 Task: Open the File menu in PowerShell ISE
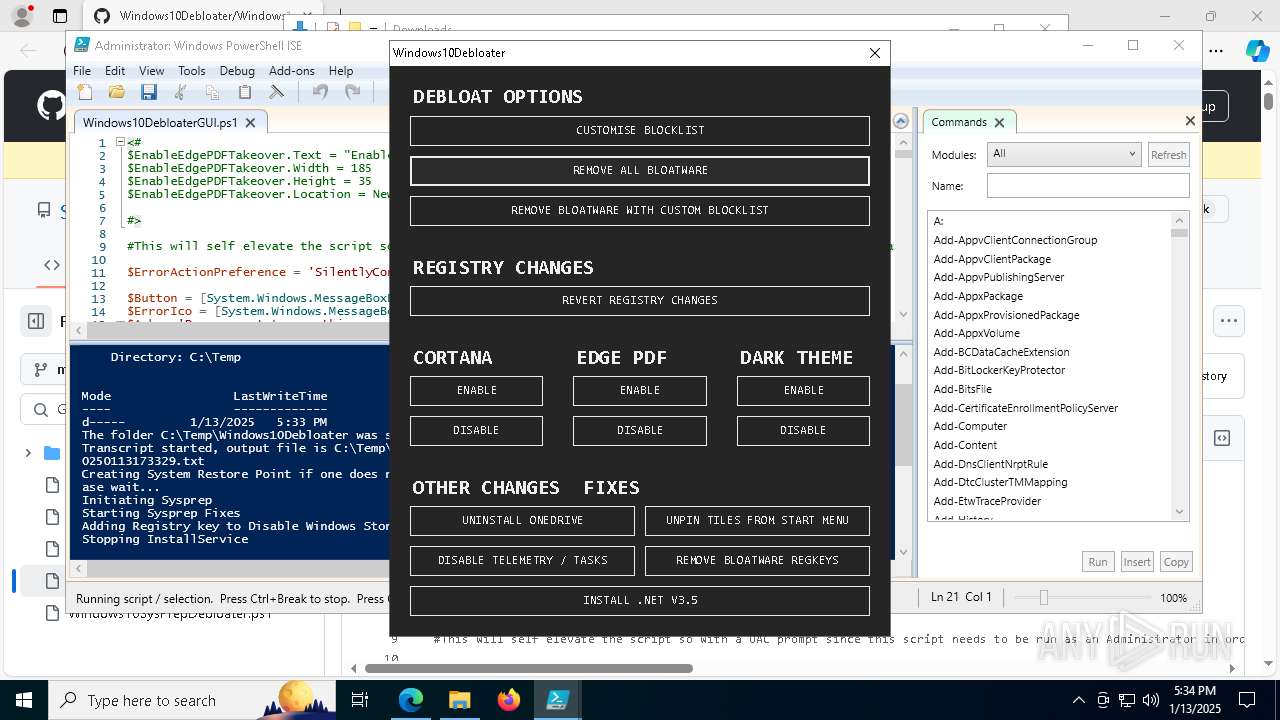click(82, 71)
